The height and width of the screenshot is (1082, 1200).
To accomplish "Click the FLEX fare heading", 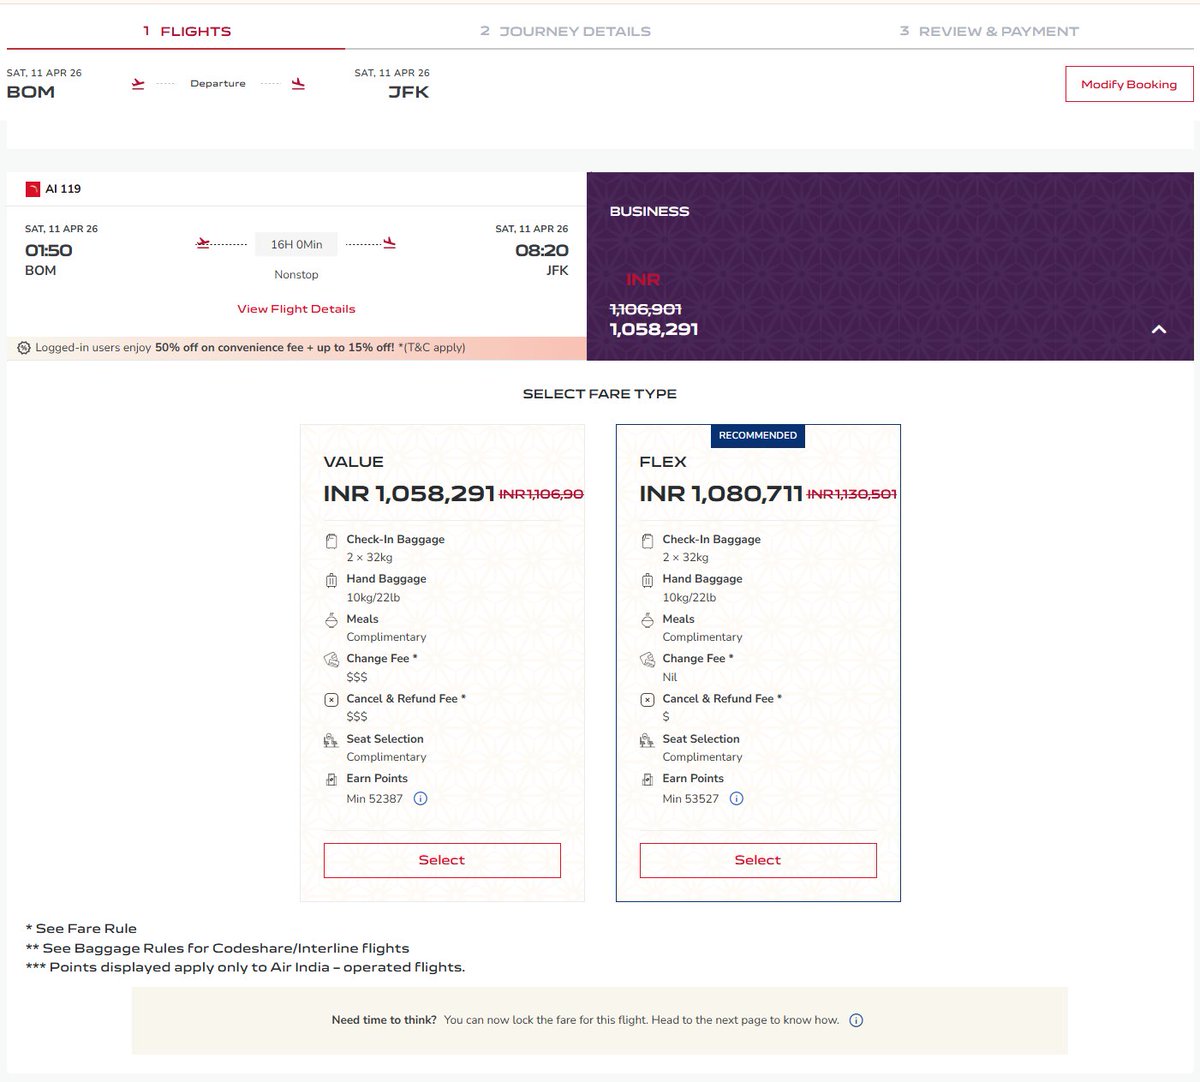I will tap(663, 462).
